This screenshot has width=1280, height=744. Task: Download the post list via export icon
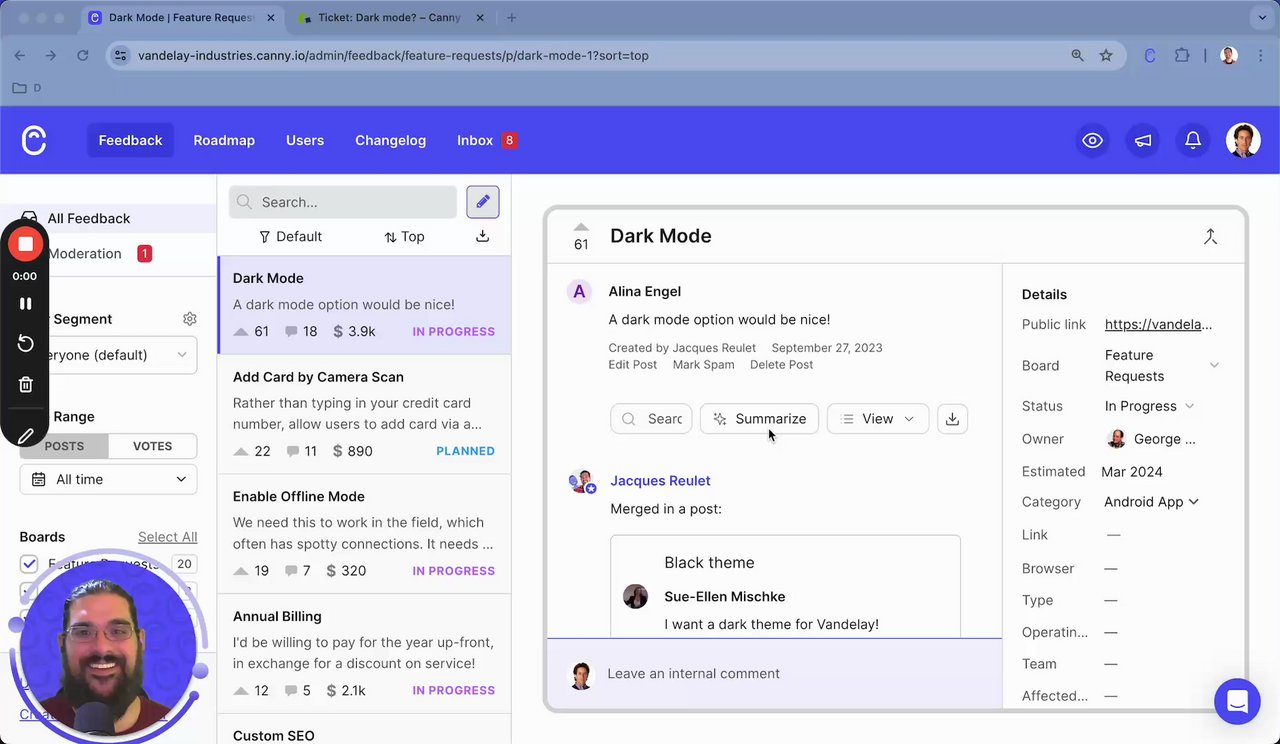coord(482,236)
